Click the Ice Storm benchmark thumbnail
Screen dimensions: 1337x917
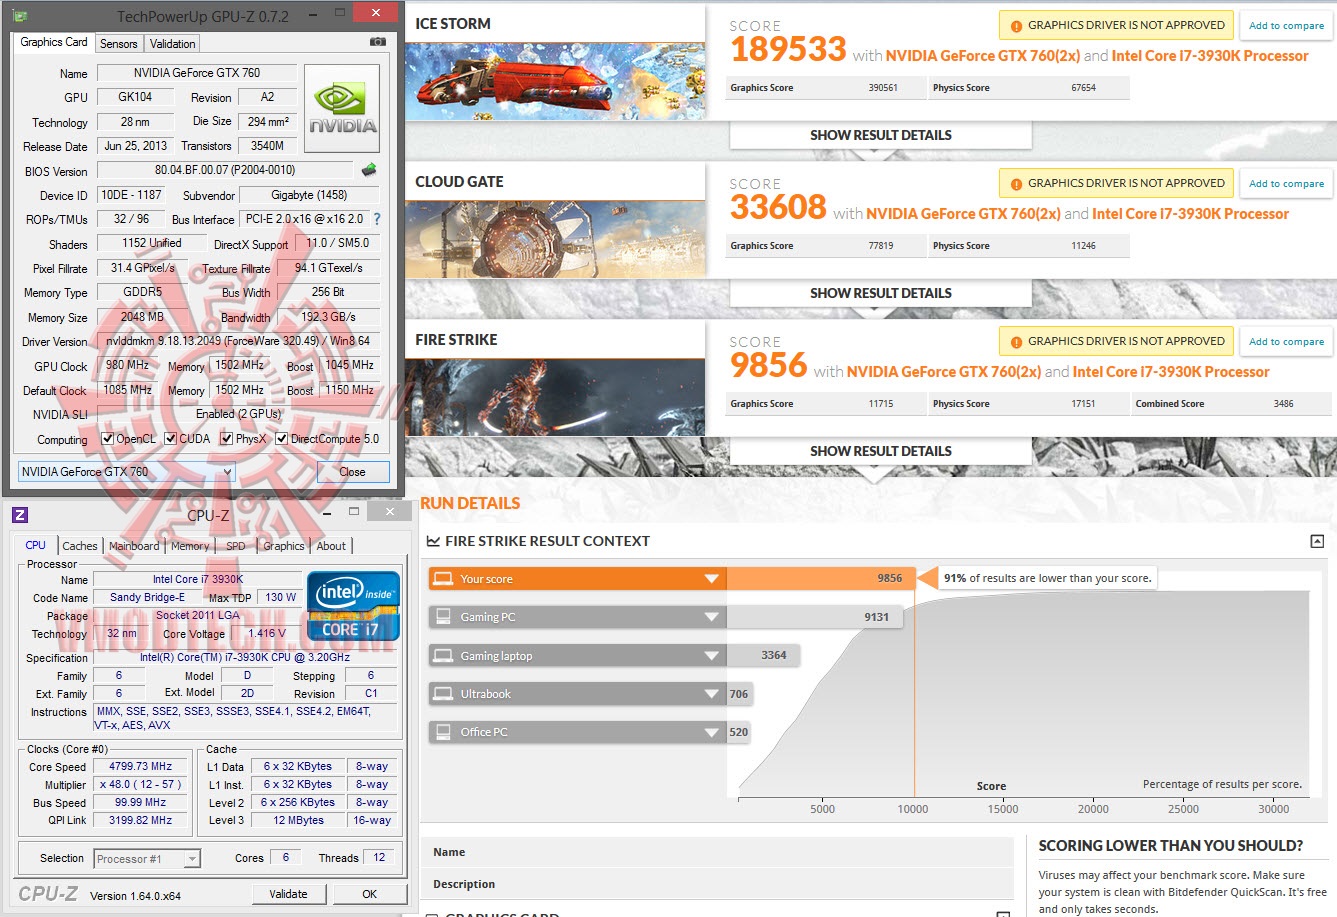[555, 80]
